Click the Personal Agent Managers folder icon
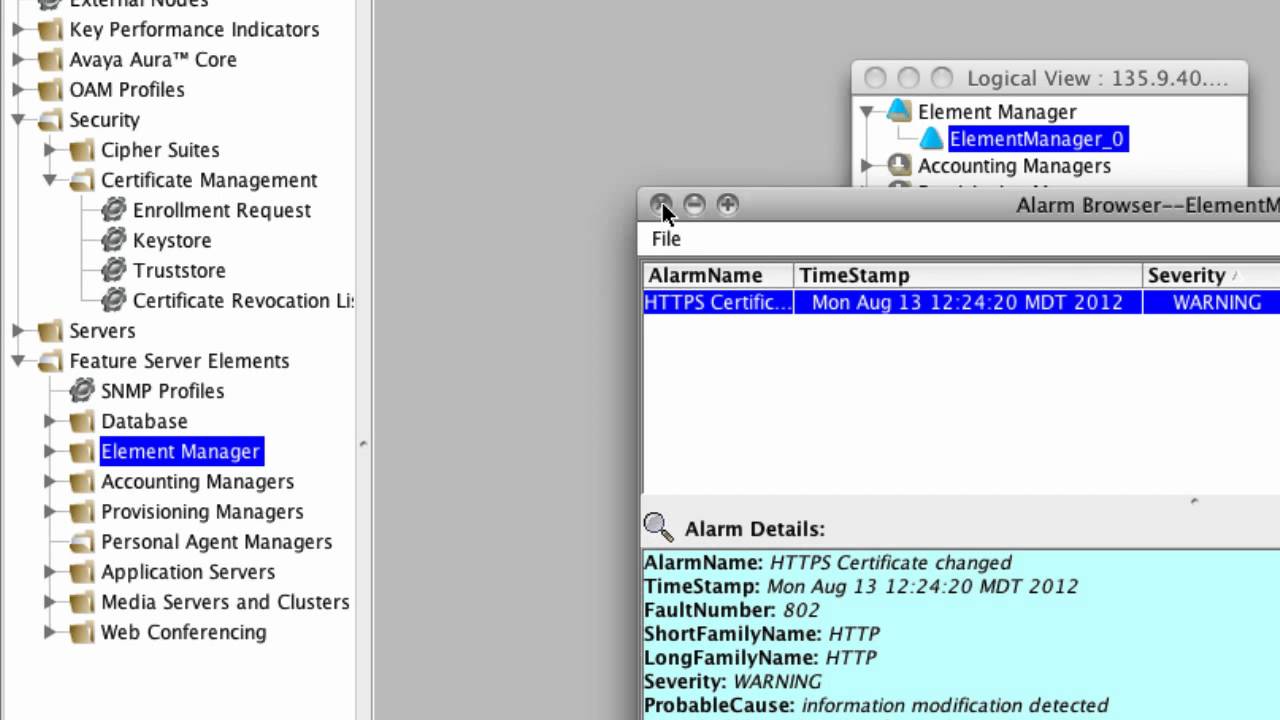Image resolution: width=1280 pixels, height=720 pixels. 82,542
